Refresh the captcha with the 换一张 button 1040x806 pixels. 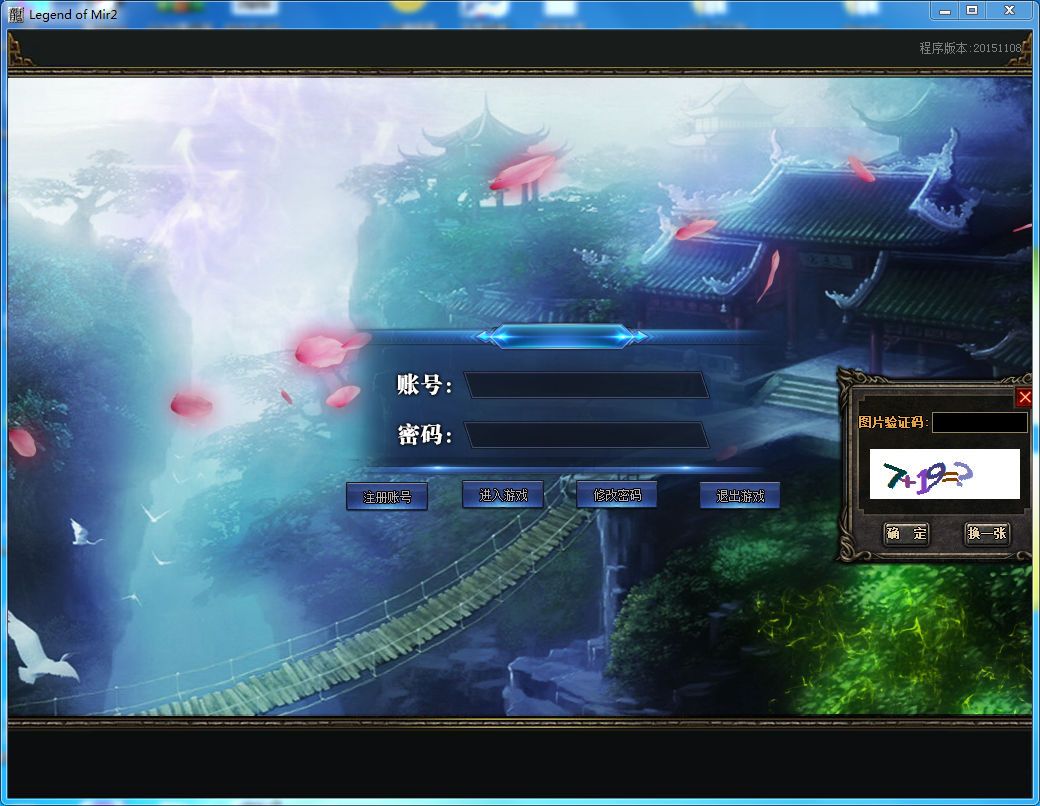[987, 533]
